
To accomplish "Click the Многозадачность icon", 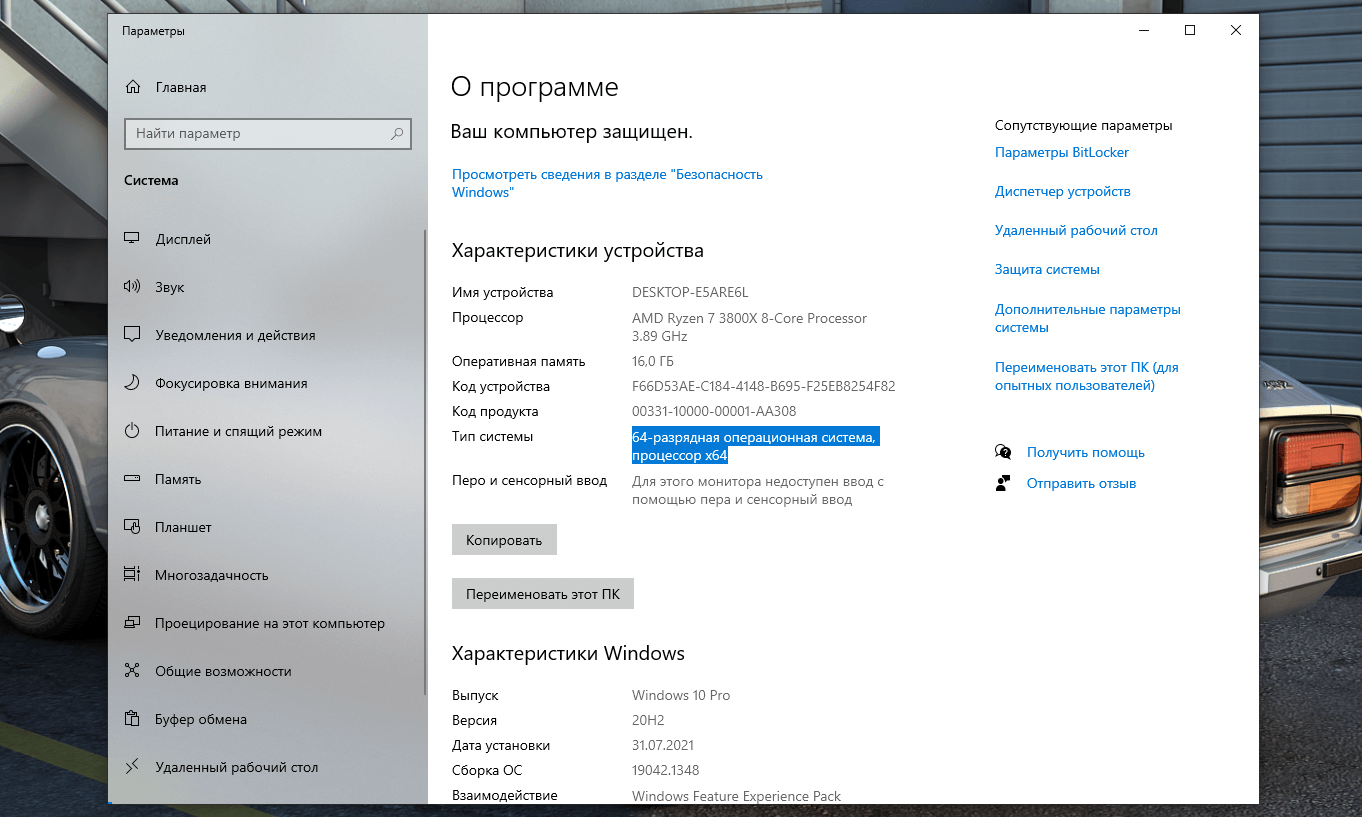I will click(x=131, y=575).
